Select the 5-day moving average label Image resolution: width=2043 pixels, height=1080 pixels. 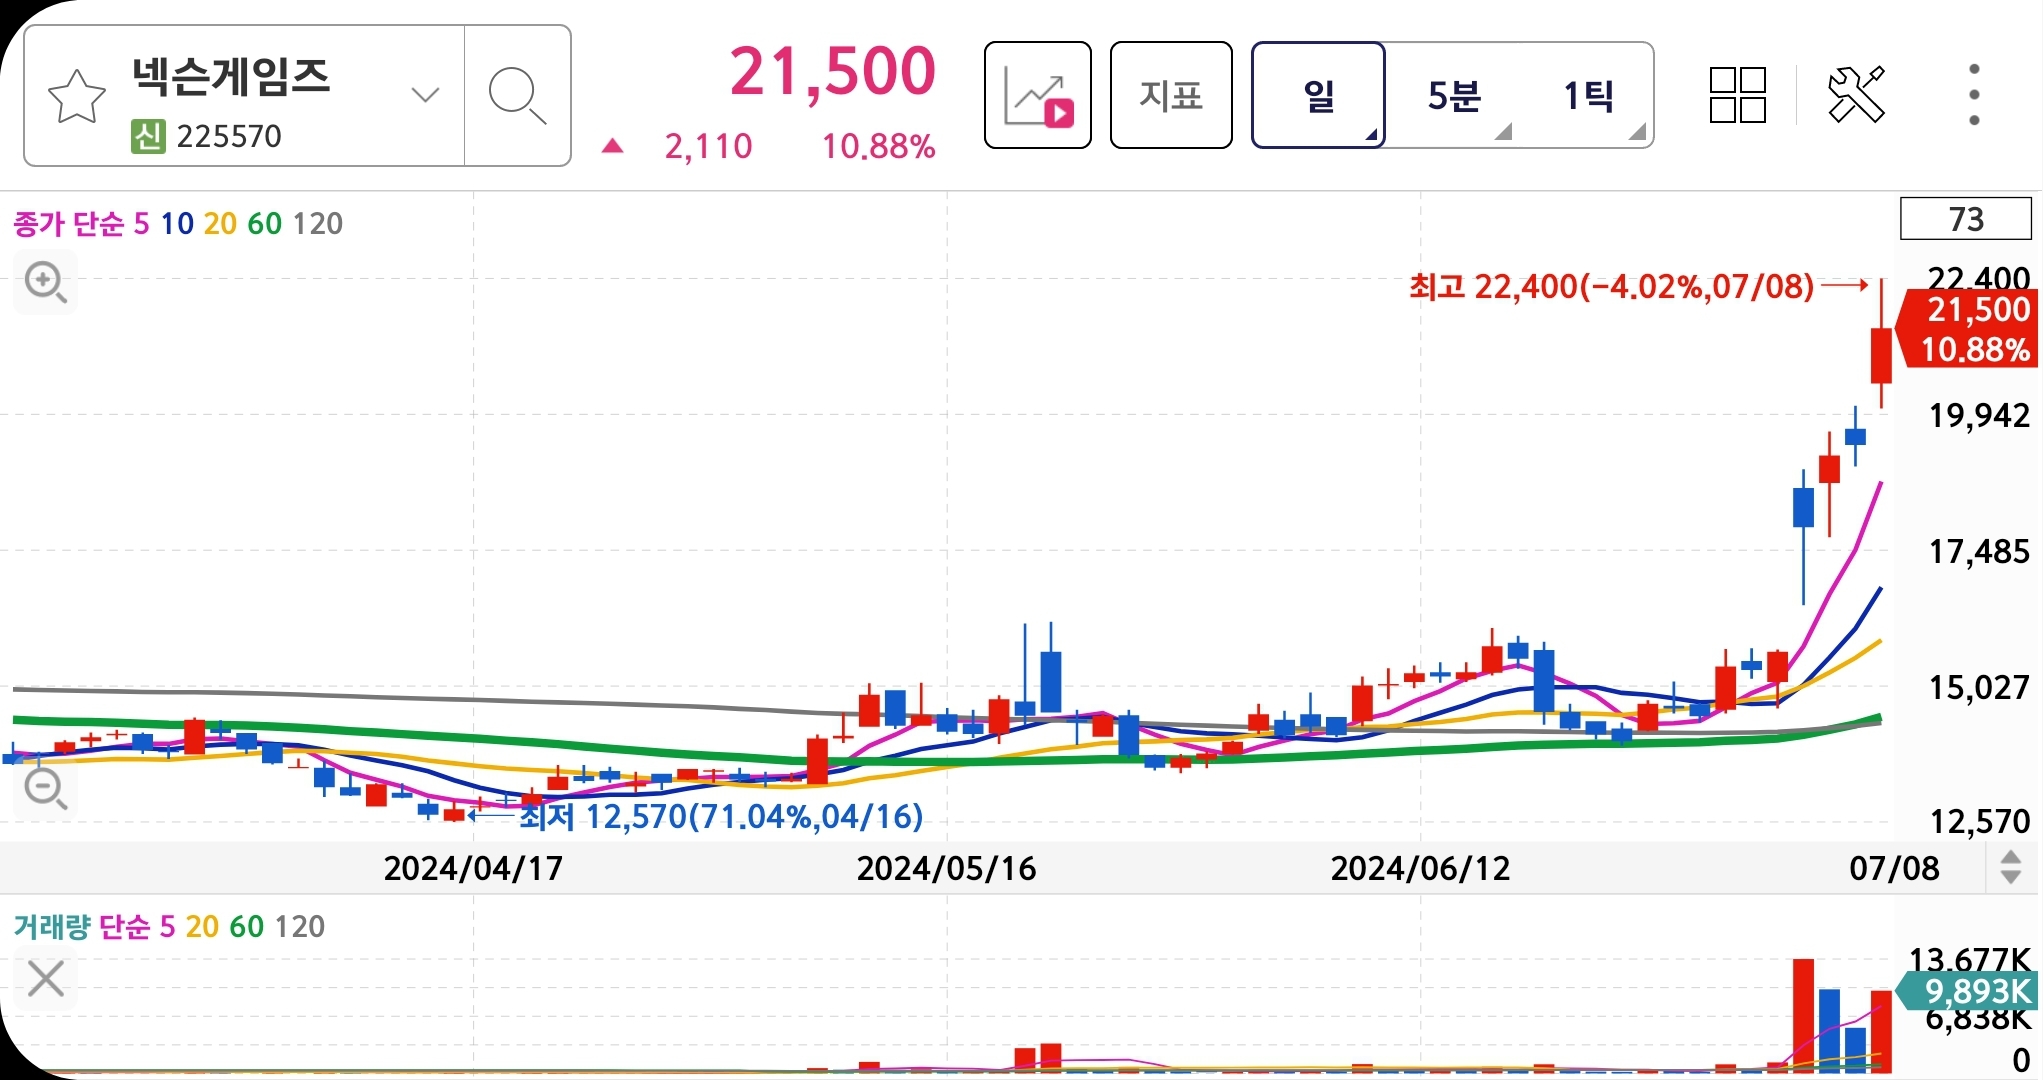pyautogui.click(x=141, y=224)
